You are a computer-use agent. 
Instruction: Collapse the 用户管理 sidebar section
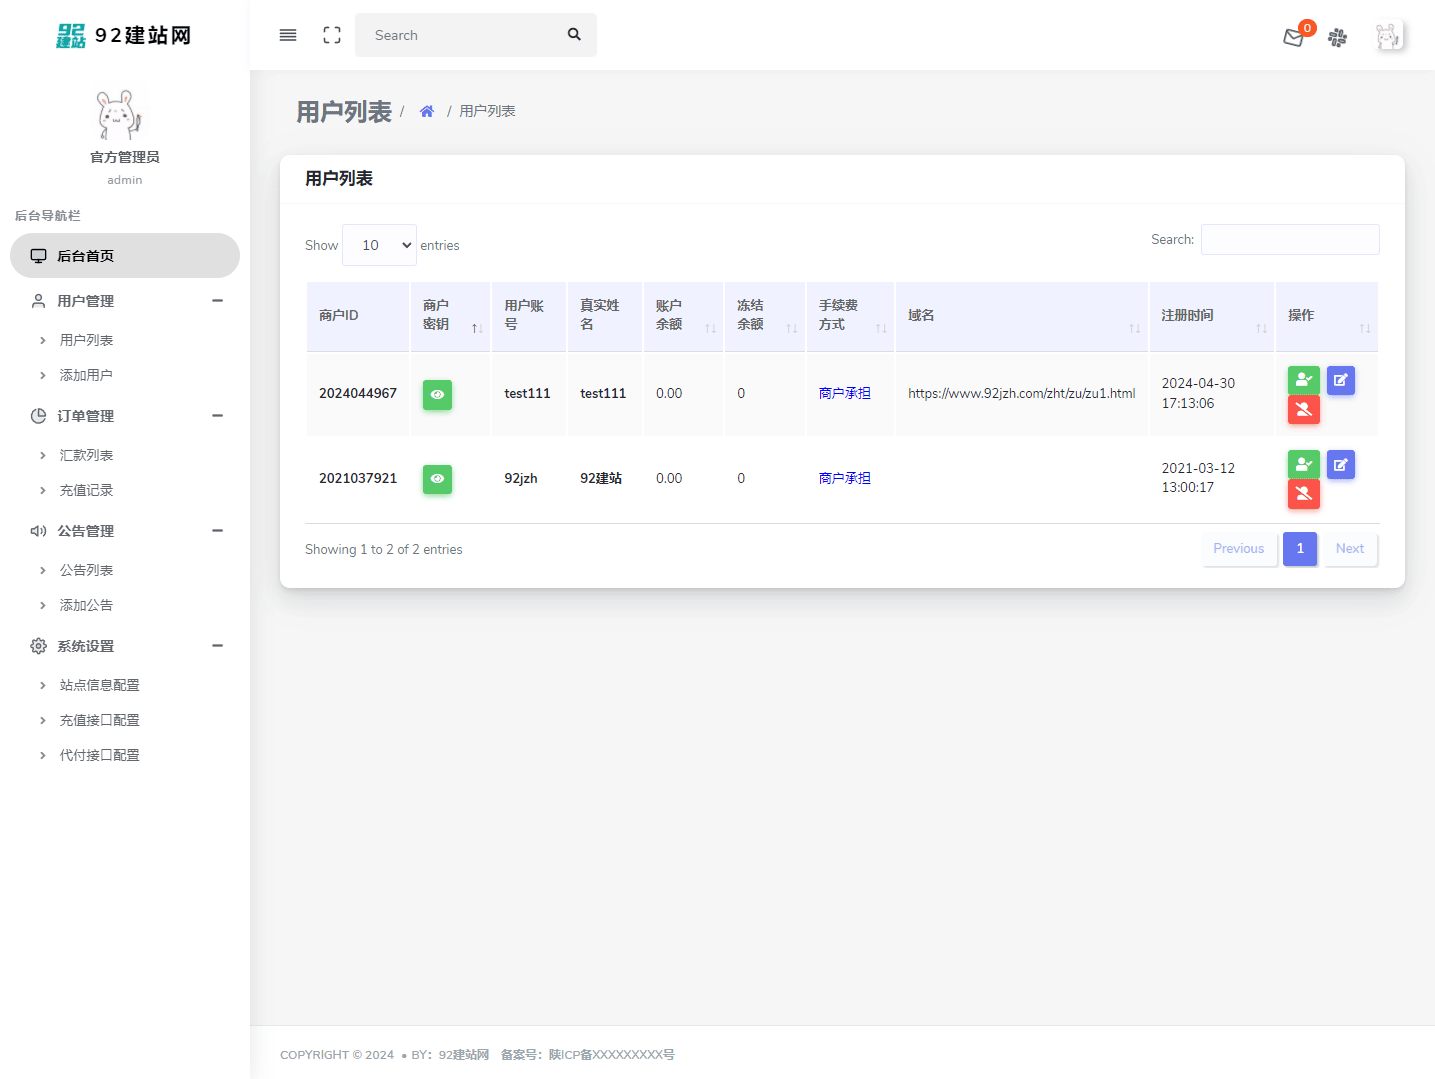217,301
